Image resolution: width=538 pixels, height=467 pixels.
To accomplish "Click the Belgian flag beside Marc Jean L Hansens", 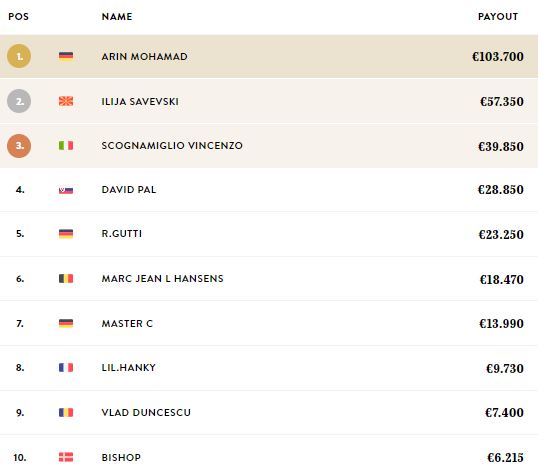I will [x=66, y=278].
